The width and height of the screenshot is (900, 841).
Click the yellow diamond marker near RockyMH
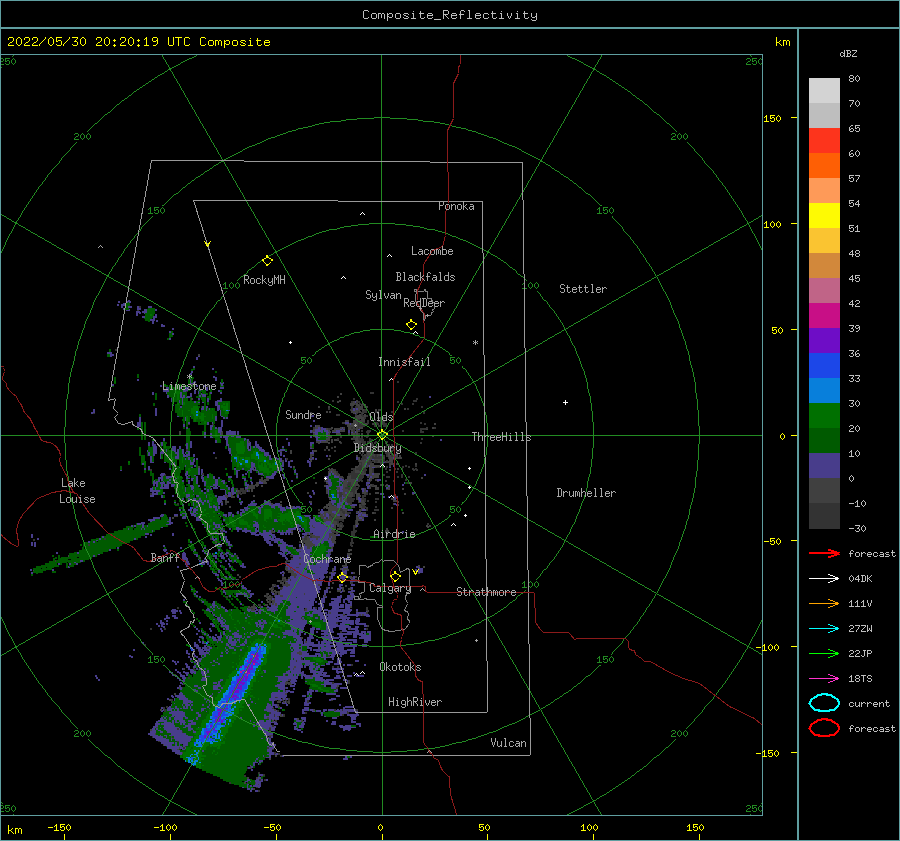[x=267, y=261]
